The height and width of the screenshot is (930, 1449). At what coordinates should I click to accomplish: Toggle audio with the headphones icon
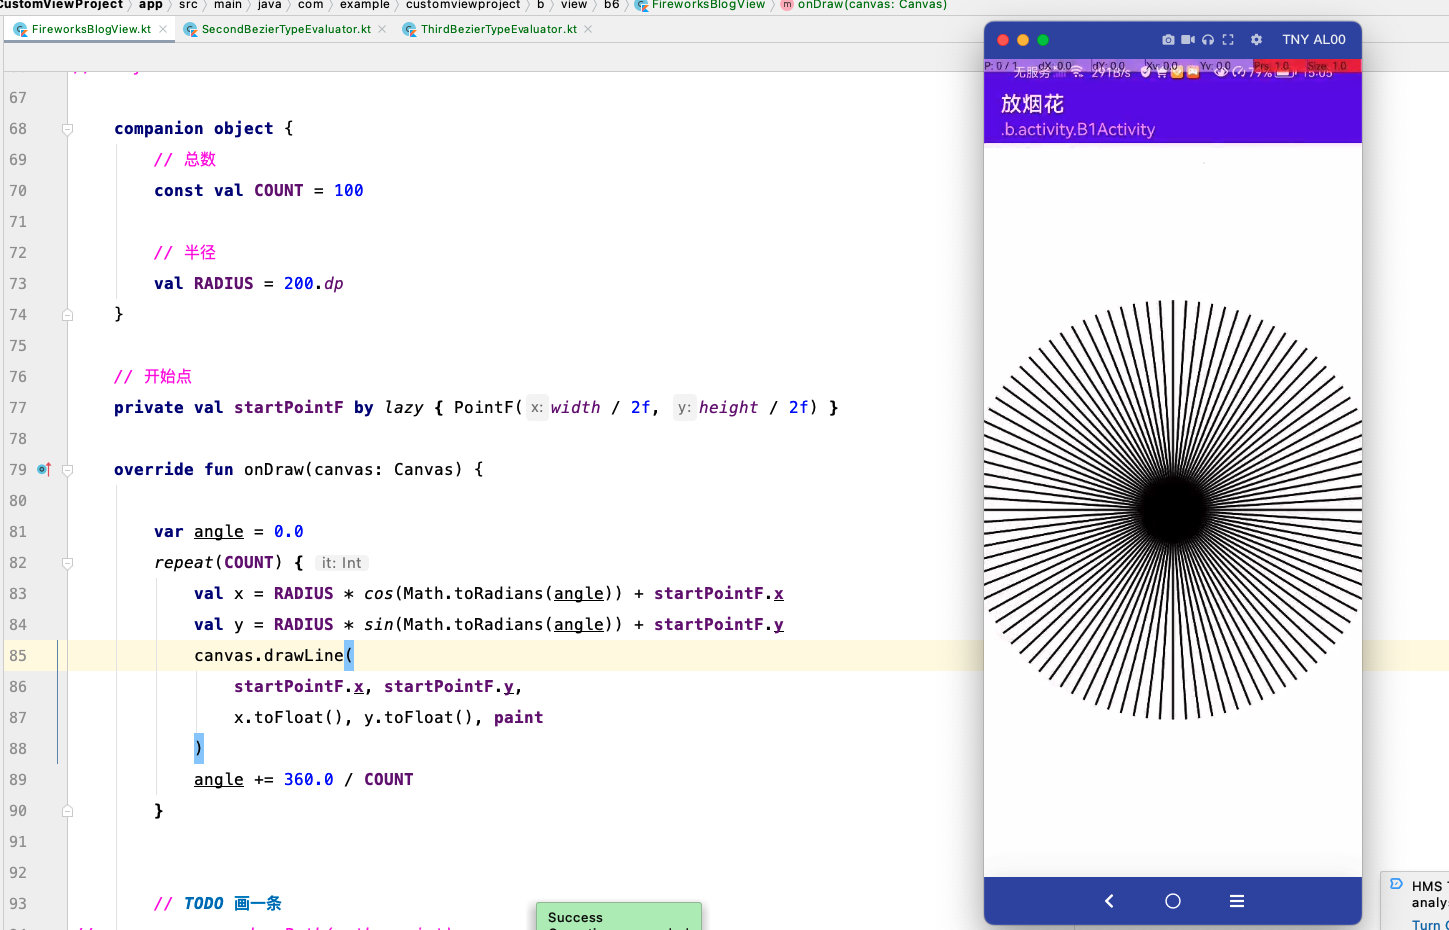[x=1208, y=40]
